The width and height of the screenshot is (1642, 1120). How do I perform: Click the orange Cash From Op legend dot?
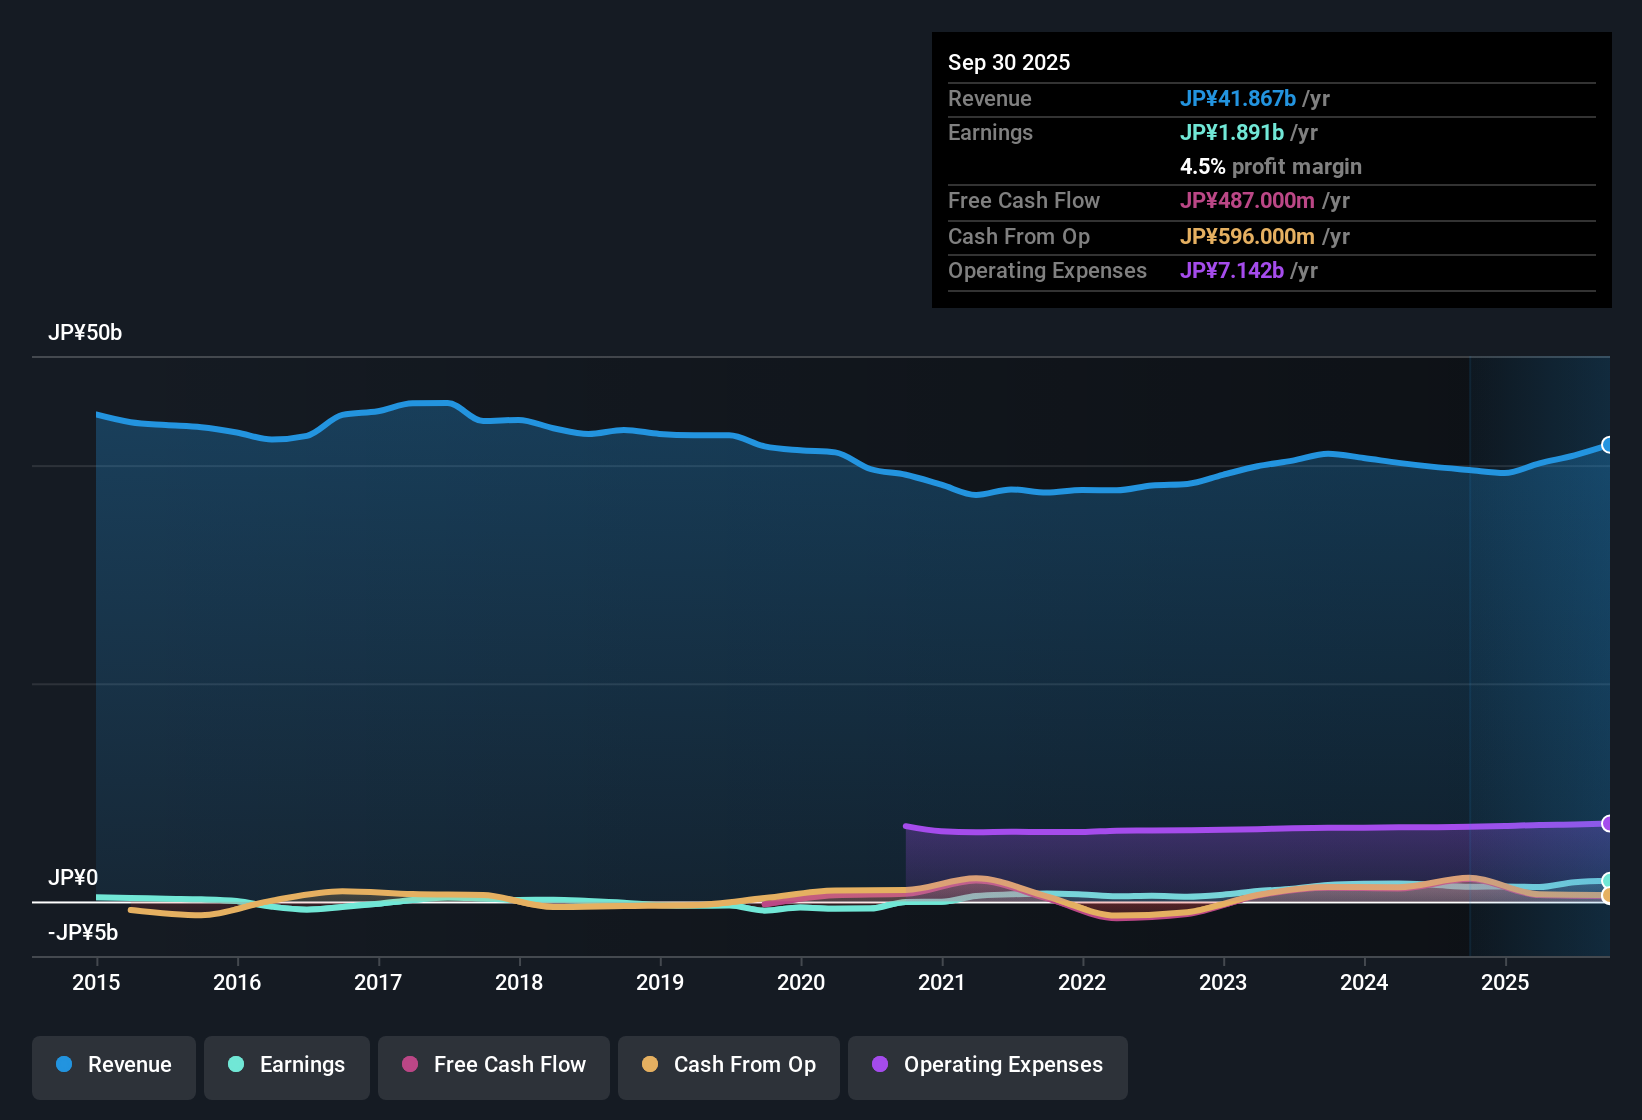(649, 1065)
